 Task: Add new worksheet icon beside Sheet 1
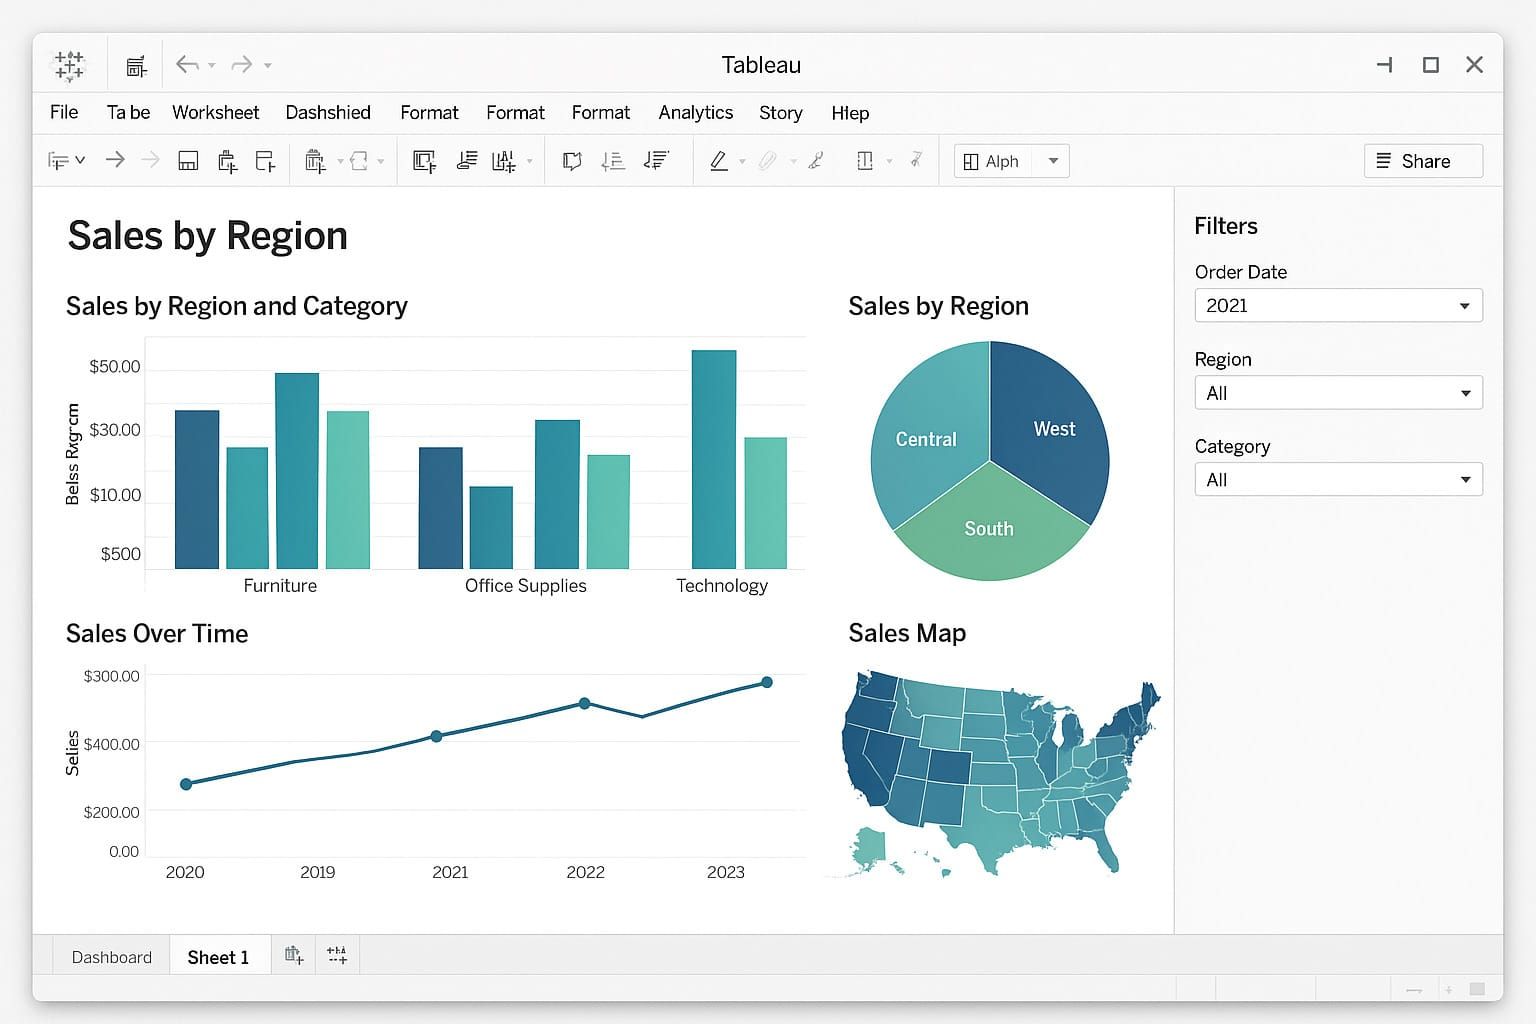293,955
